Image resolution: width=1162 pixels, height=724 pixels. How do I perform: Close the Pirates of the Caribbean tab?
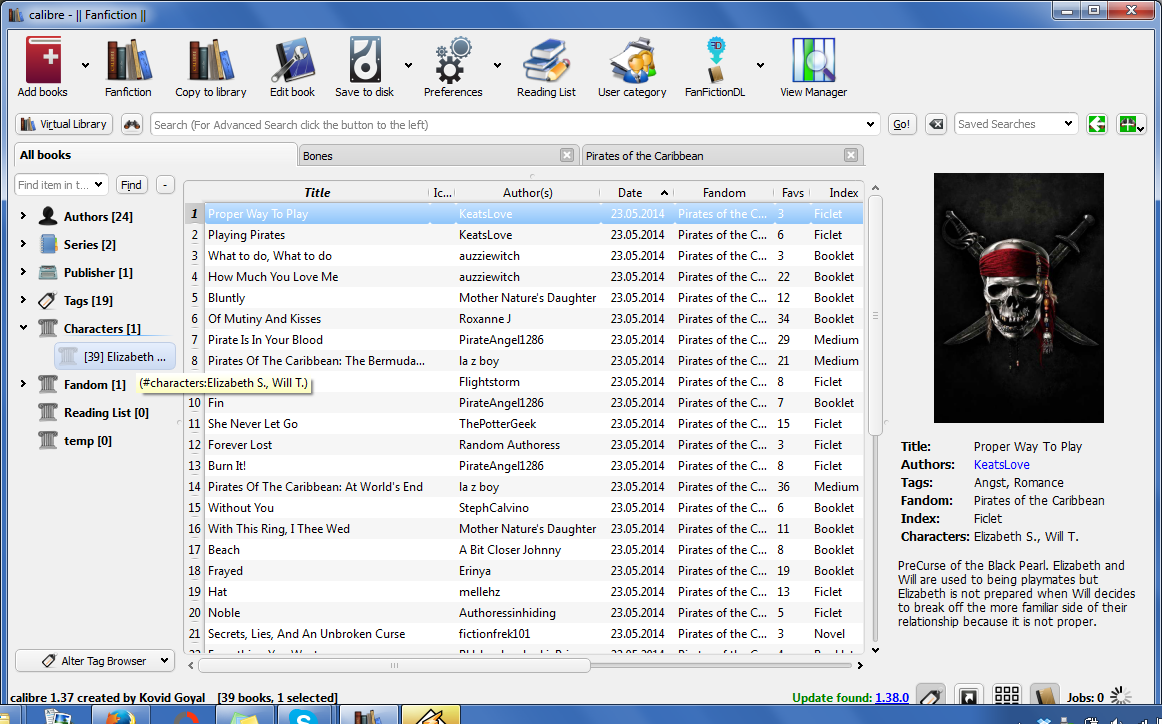point(851,155)
